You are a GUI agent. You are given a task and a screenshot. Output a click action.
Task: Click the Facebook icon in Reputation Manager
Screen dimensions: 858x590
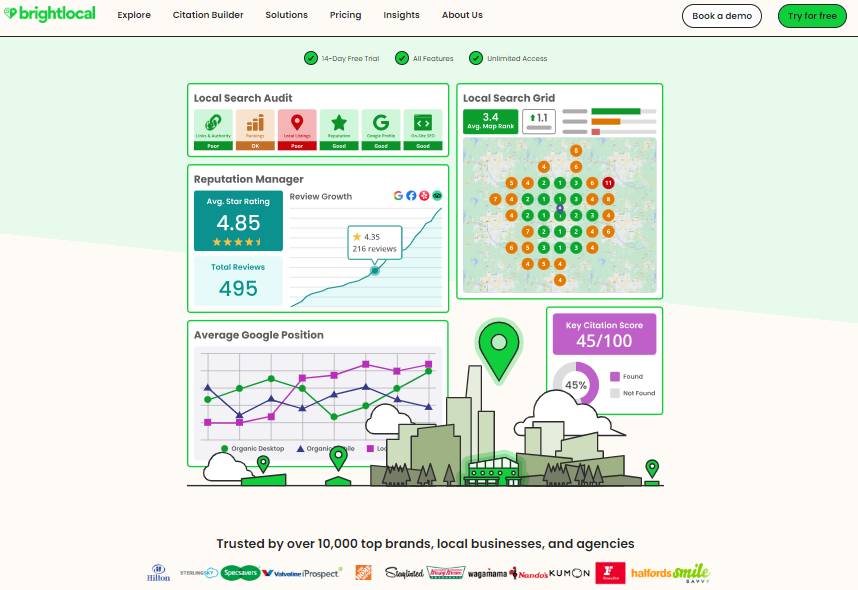point(411,196)
